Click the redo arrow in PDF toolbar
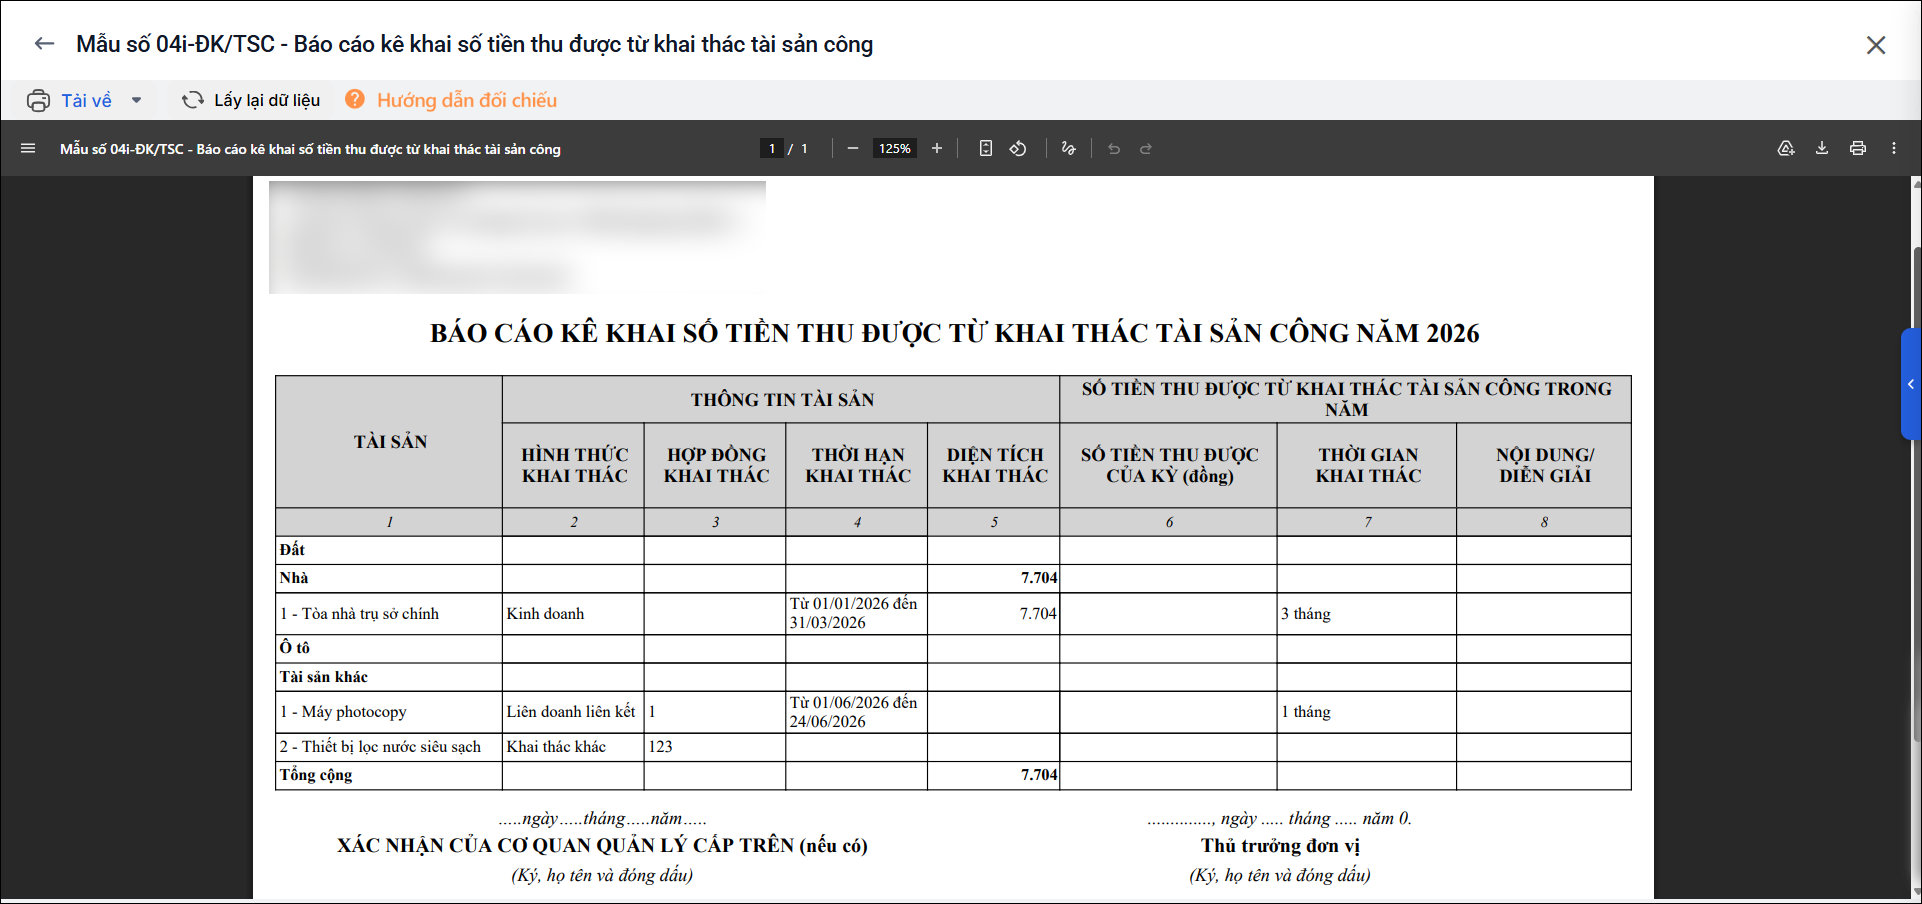Screen dimensions: 1922x904 (1146, 148)
